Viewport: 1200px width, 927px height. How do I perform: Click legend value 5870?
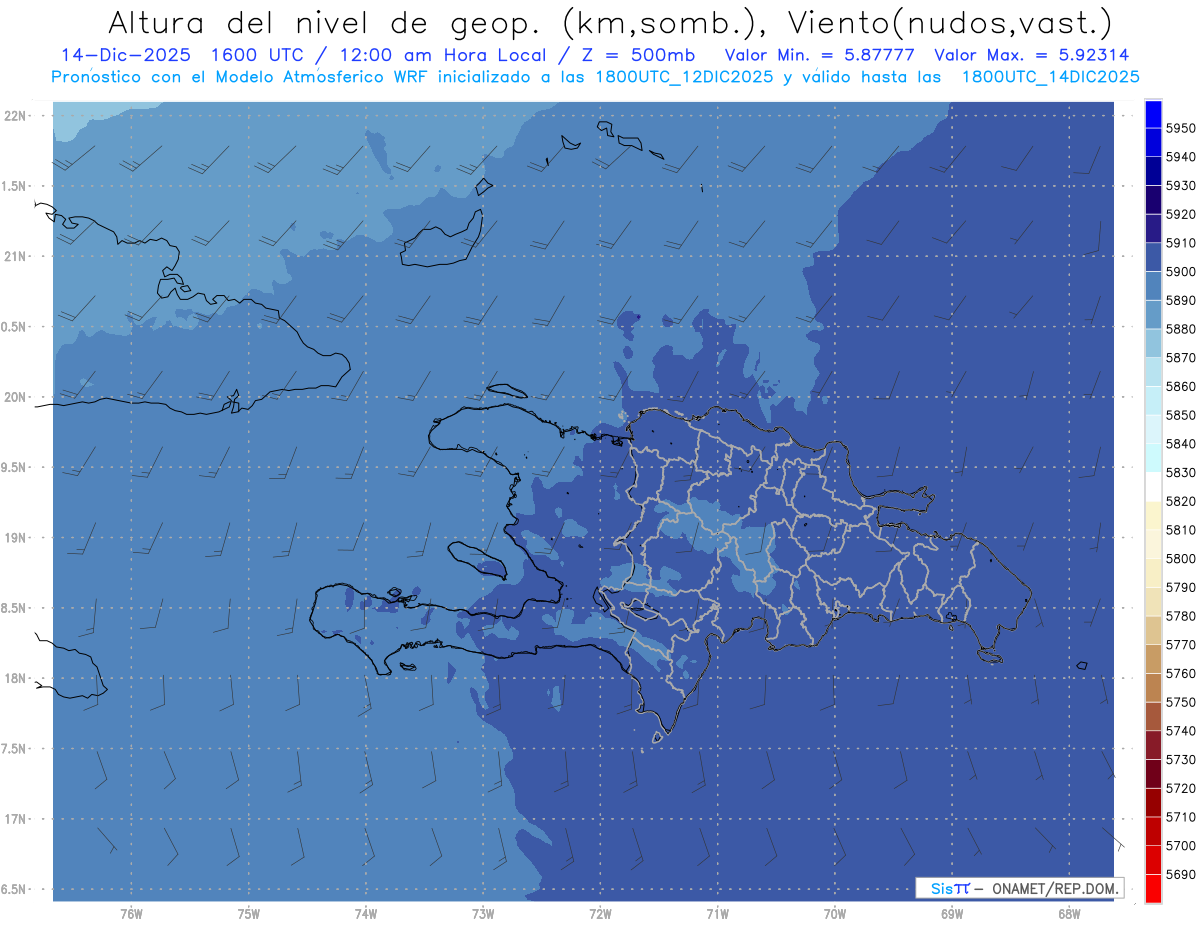(1180, 358)
